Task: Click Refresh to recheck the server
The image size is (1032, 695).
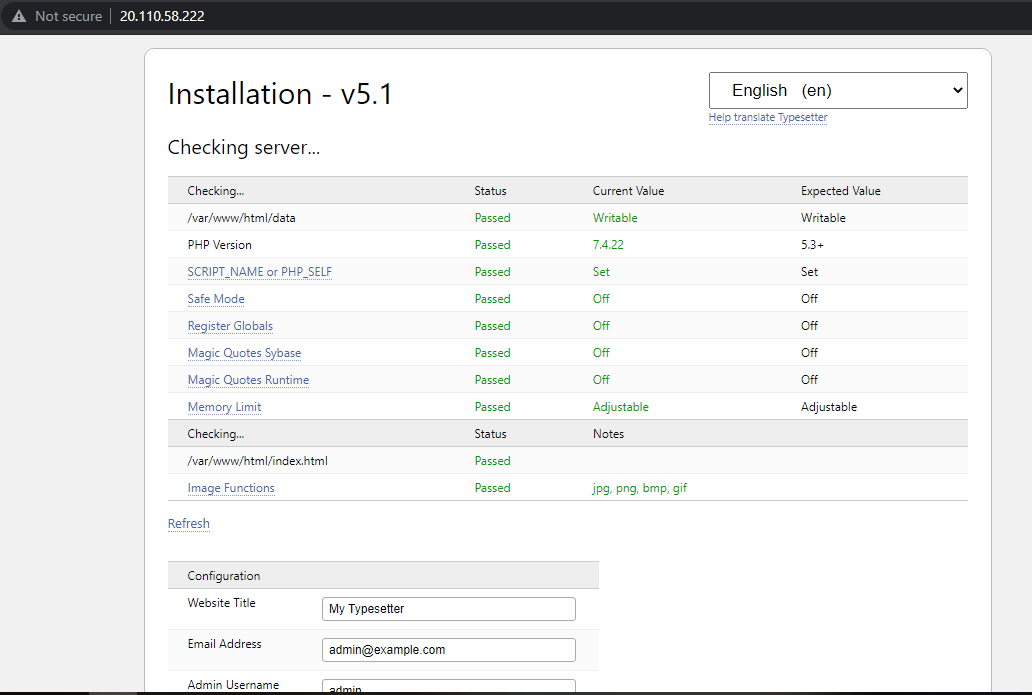Action: [189, 523]
